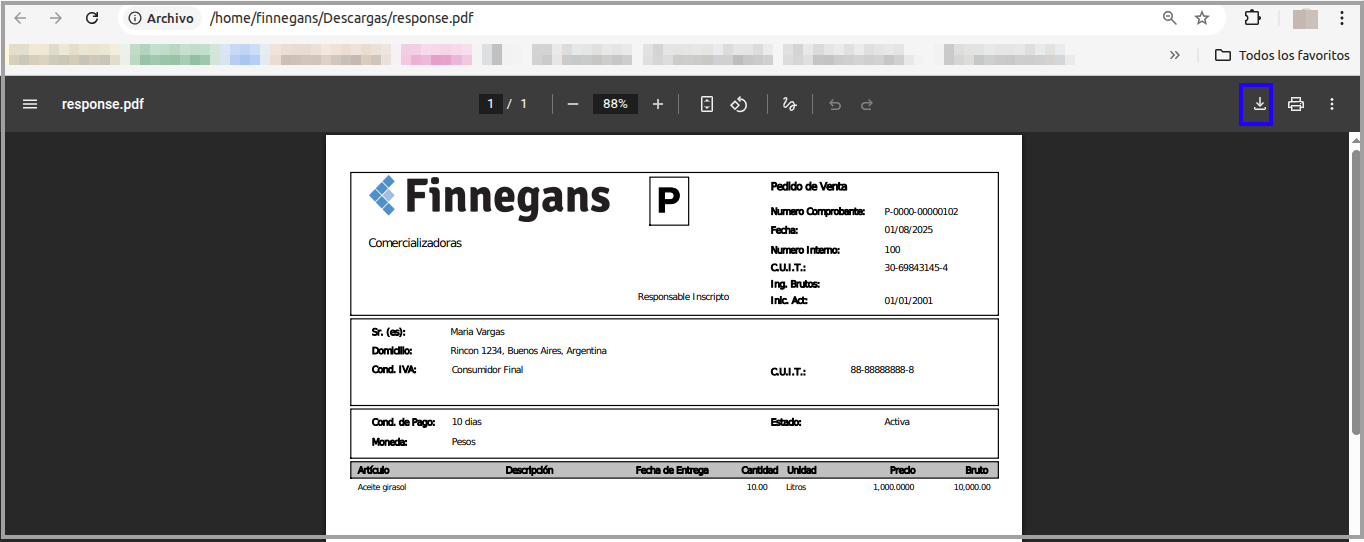The image size is (1364, 542).
Task: Click the "Comercializadoras" text
Action: [415, 243]
